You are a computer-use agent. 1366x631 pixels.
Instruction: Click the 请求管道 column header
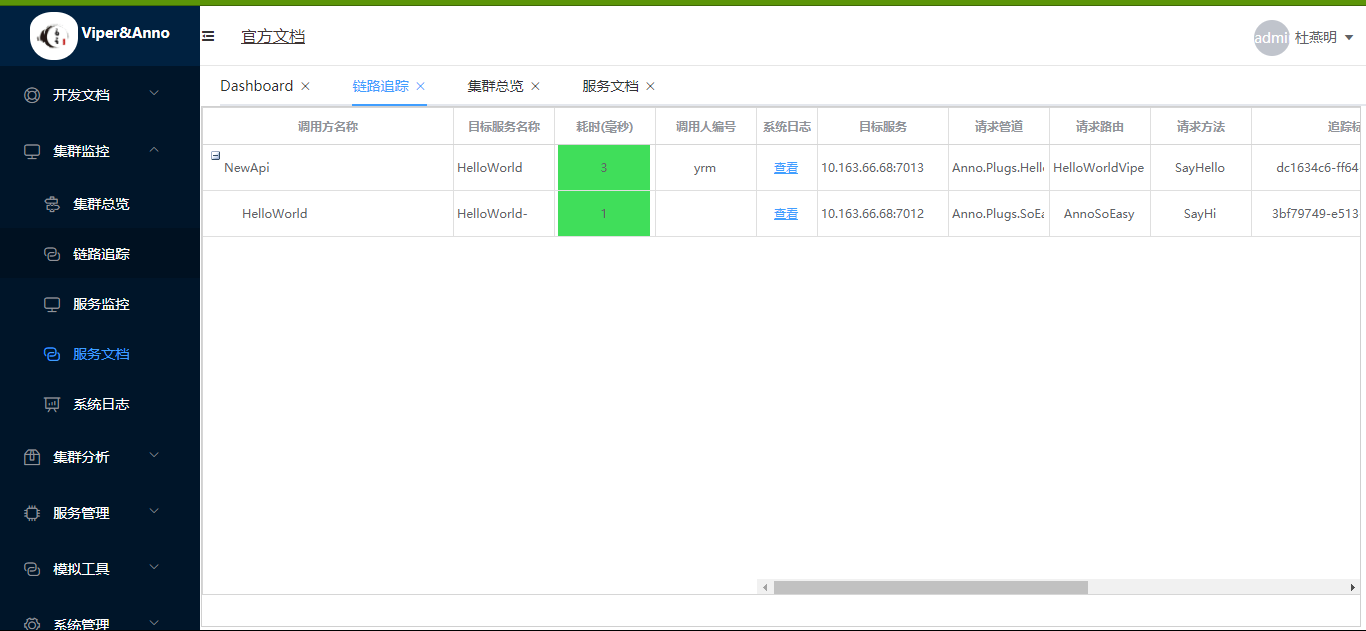coord(999,127)
